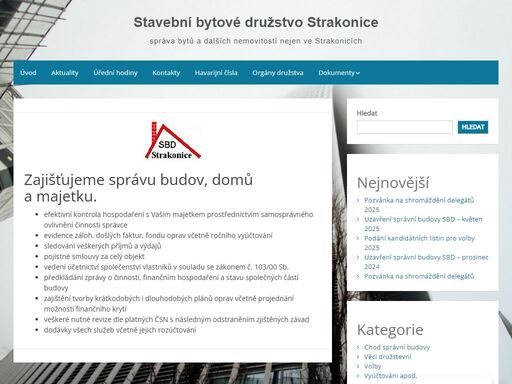Open category Věci družstevní
Screen dimensions: 512x384
[x=387, y=357]
